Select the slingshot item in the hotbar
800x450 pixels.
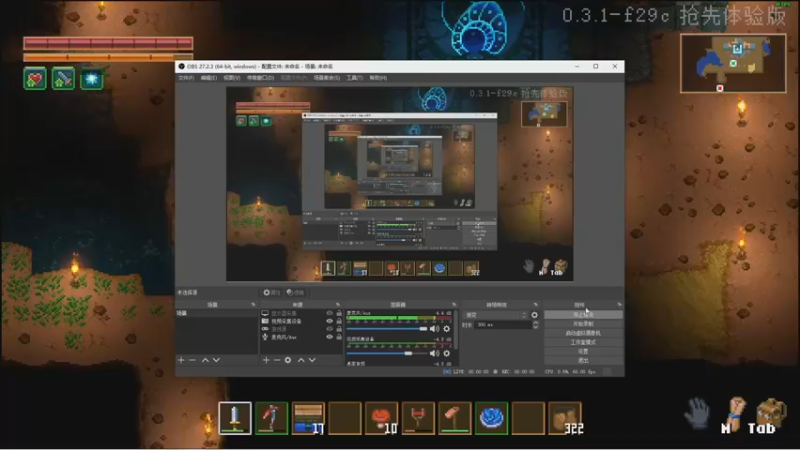click(x=418, y=418)
